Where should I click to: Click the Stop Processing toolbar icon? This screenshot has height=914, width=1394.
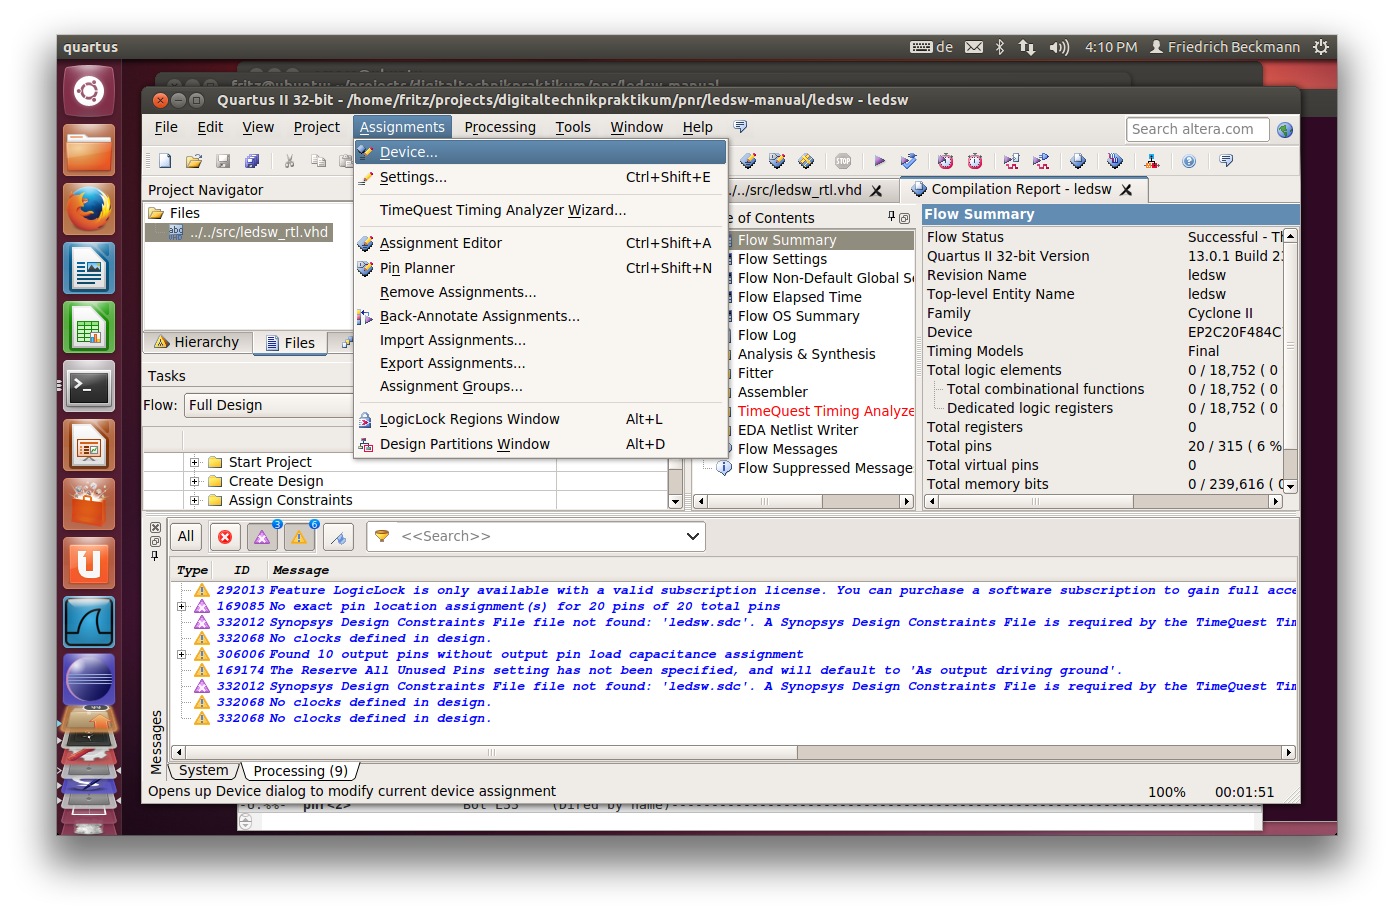coord(843,161)
